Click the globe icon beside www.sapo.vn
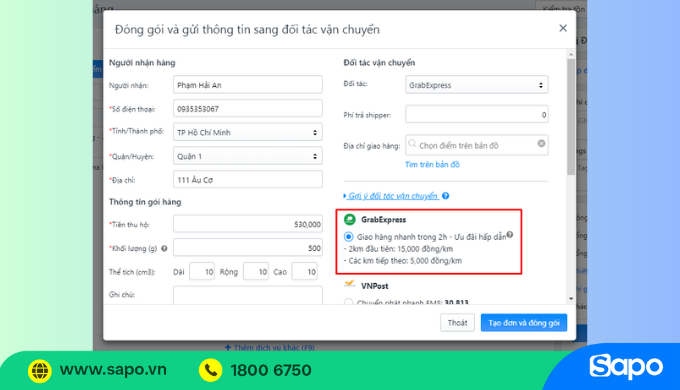 (x=40, y=370)
